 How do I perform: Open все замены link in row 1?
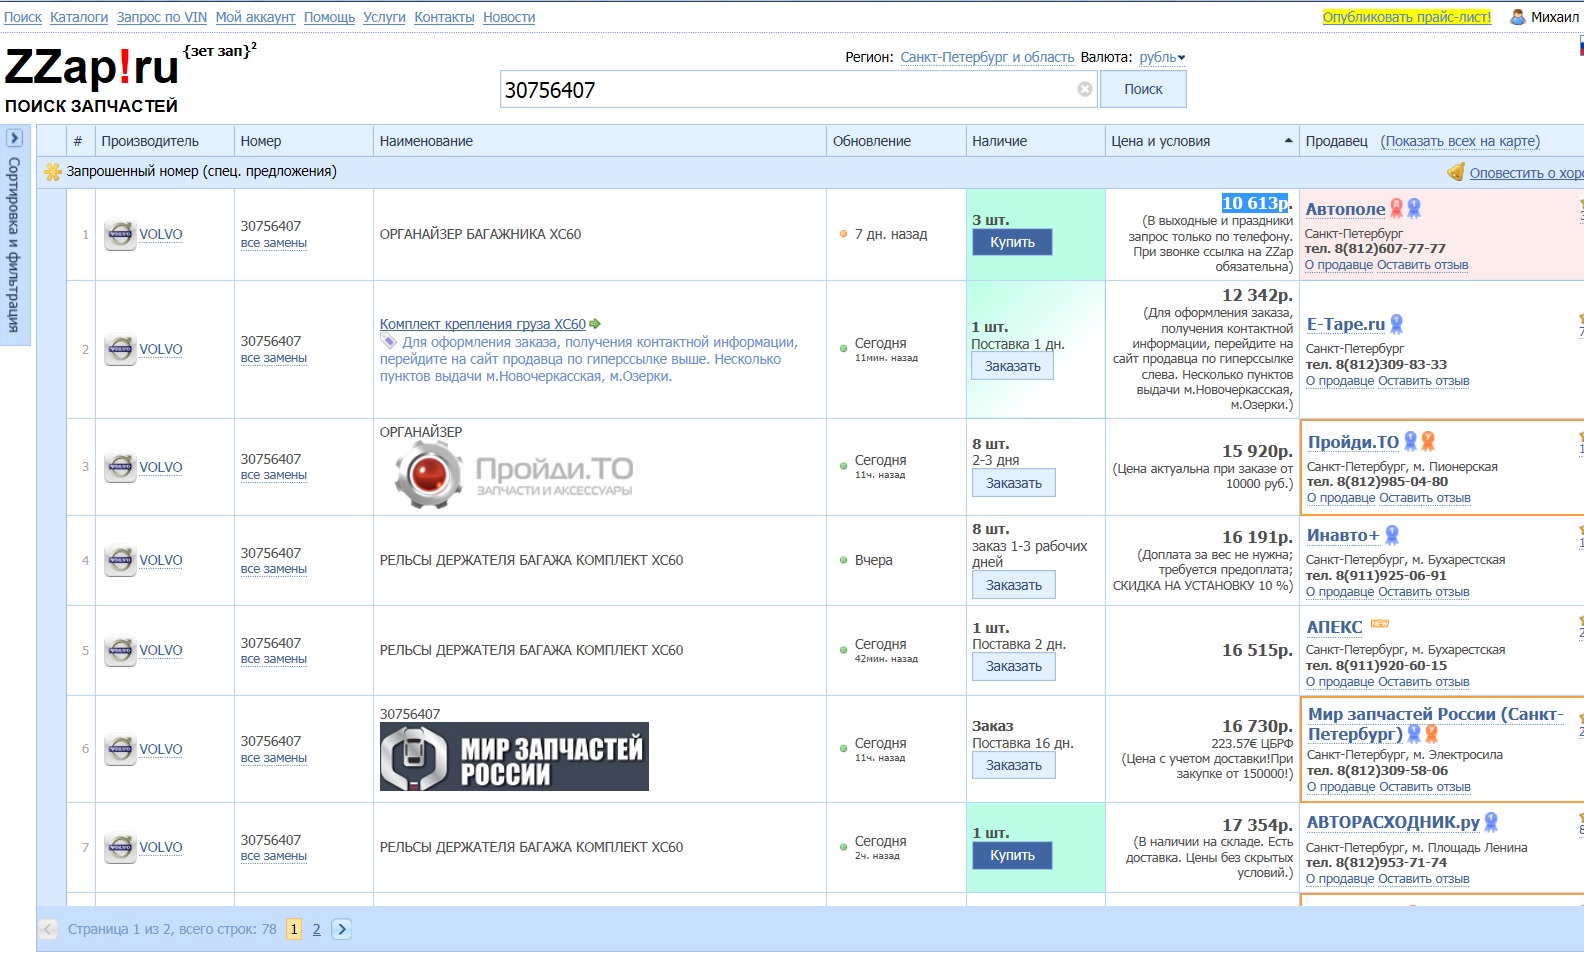coord(273,243)
